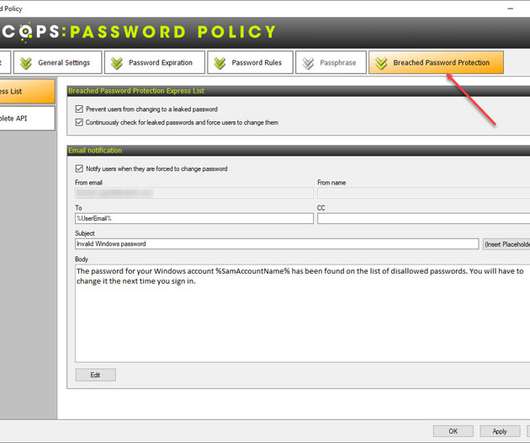Click the CC input field
The image size is (530, 443).
[424, 219]
